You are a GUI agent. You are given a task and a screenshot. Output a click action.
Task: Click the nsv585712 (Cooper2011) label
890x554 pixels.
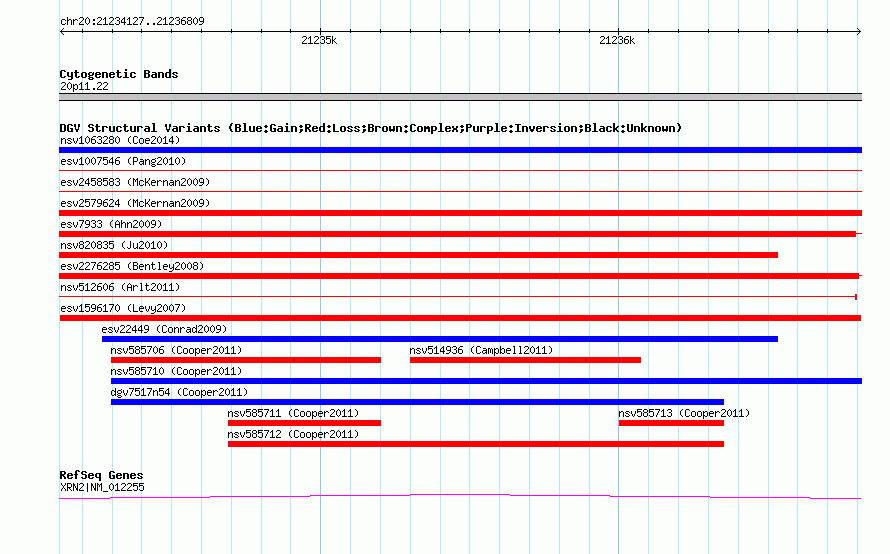pyautogui.click(x=293, y=434)
